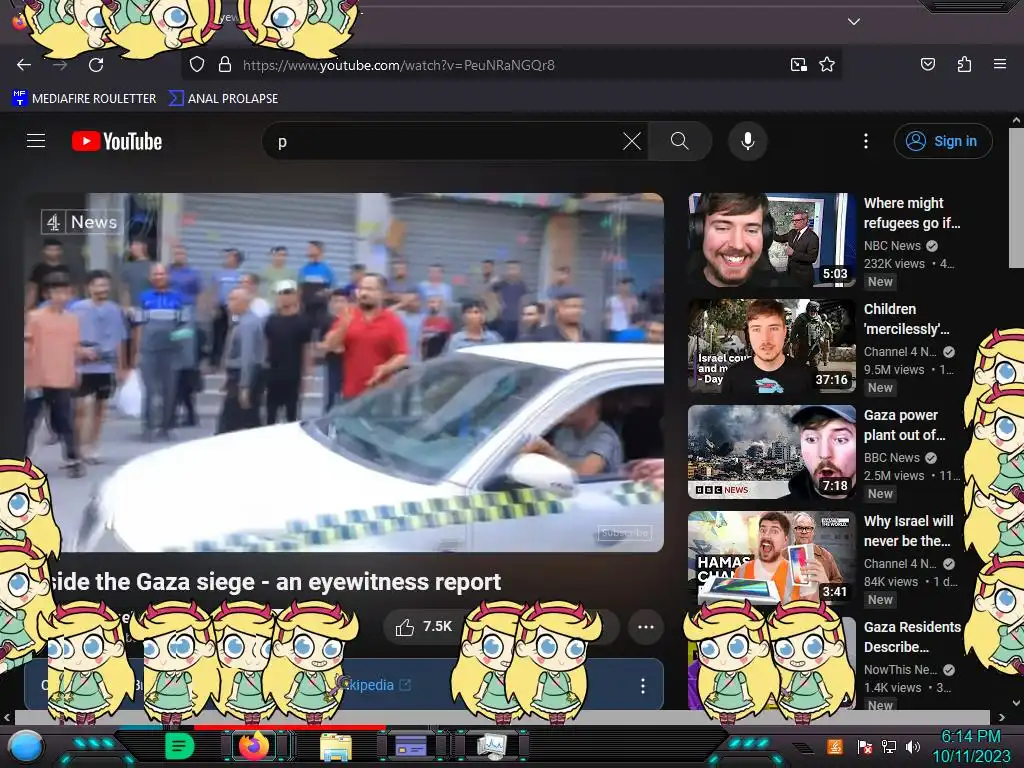Click the Subscribe watermark in the video
The height and width of the screenshot is (768, 1024).
click(625, 533)
